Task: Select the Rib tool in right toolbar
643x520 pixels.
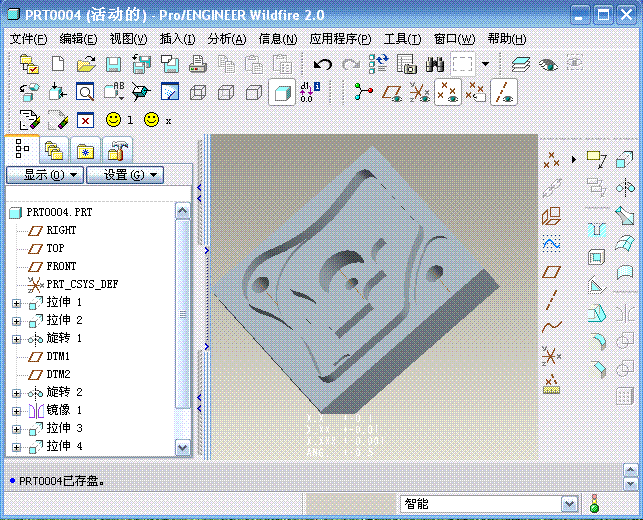Action: point(596,286)
